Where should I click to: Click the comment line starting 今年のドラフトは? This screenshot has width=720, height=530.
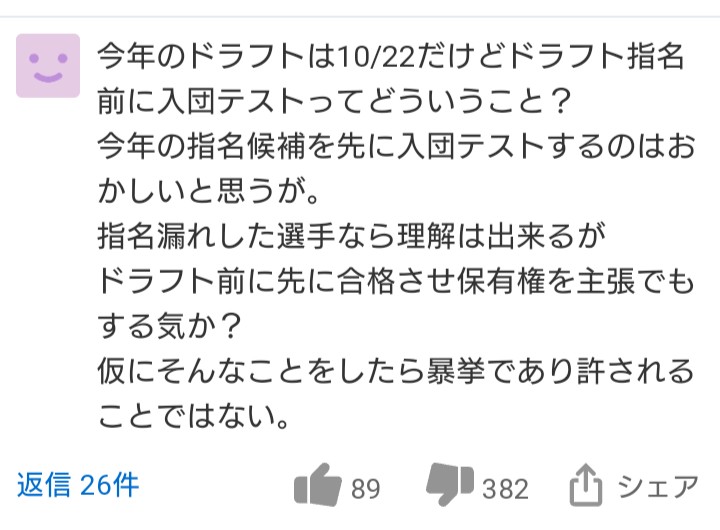pos(390,56)
